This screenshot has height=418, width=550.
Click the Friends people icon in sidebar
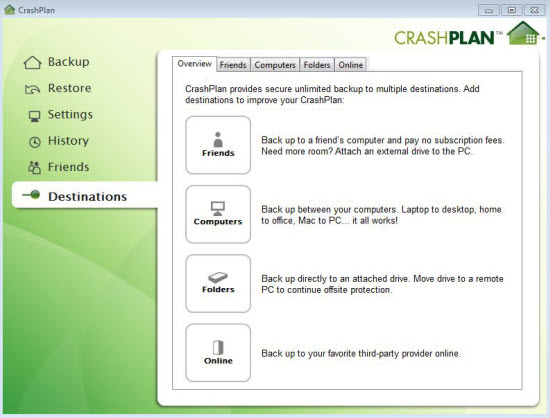click(x=34, y=168)
